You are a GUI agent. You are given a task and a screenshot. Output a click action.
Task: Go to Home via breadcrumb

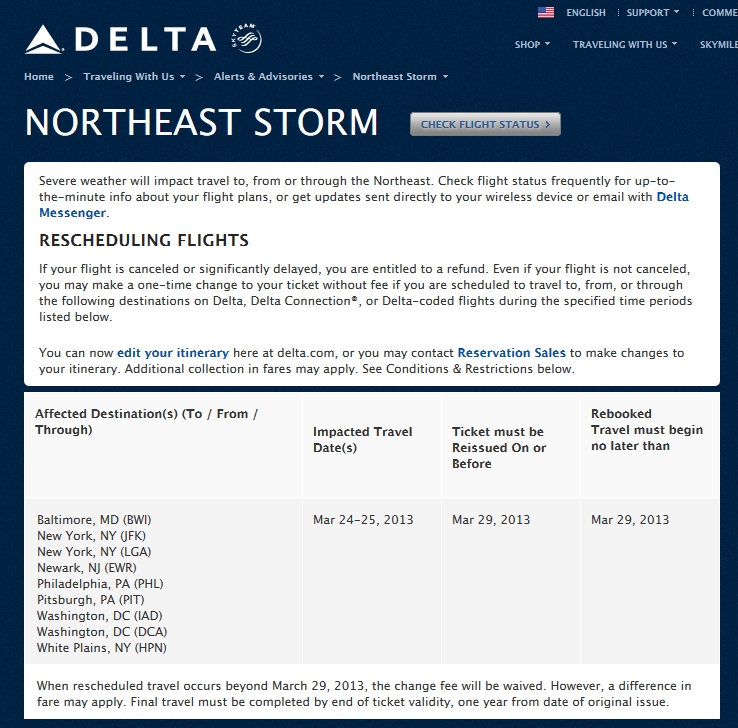[x=39, y=77]
